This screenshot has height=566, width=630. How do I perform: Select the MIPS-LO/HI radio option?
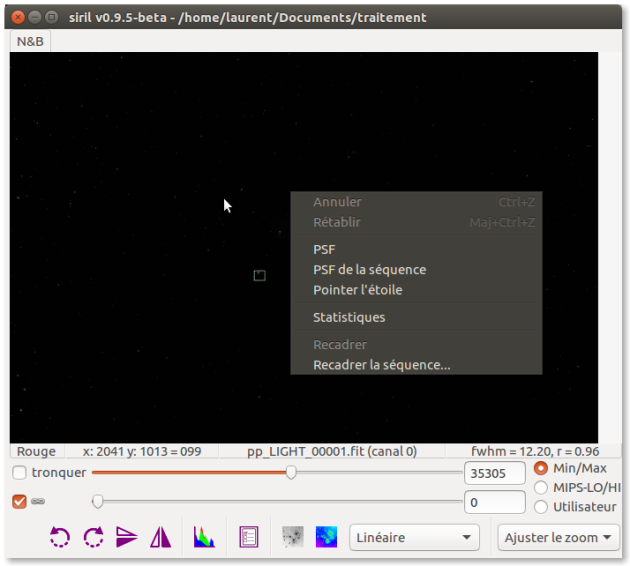(541, 487)
